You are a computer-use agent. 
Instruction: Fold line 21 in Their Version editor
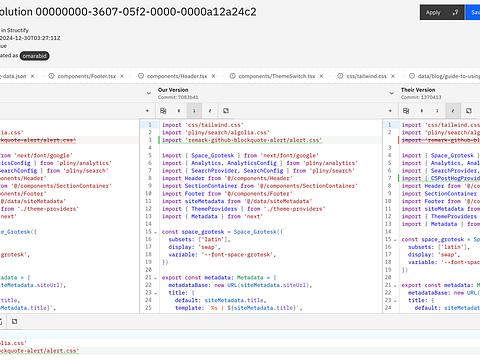pyautogui.click(x=395, y=286)
